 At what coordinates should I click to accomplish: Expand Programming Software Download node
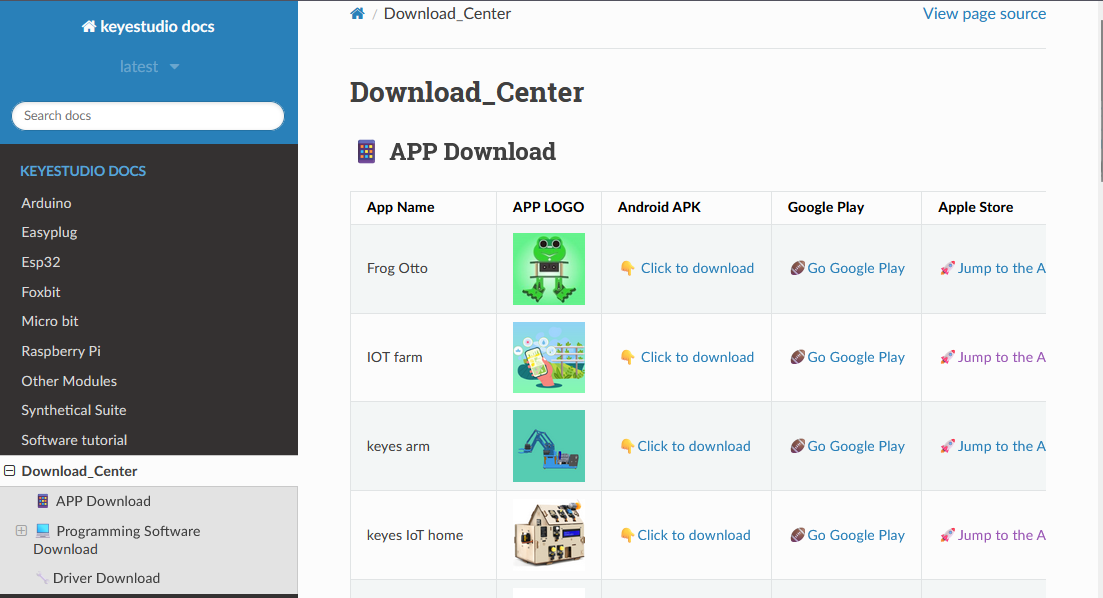tap(21, 530)
